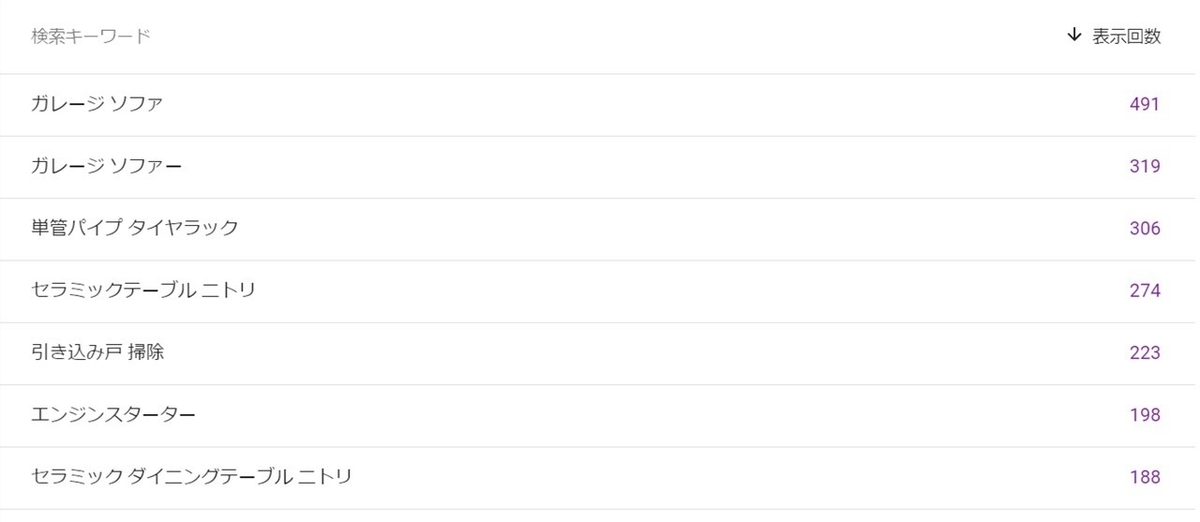1200x522 pixels.
Task: Click the 319 impressions value
Action: click(x=1145, y=166)
